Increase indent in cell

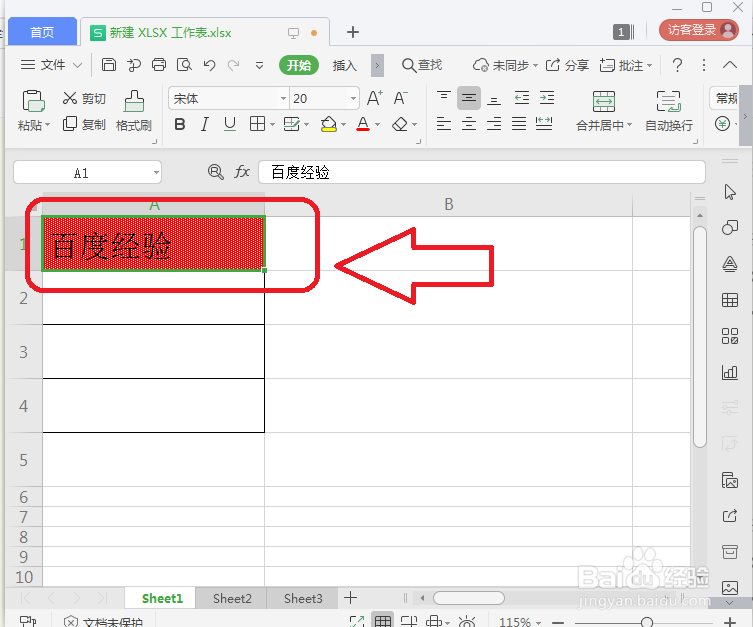(547, 98)
